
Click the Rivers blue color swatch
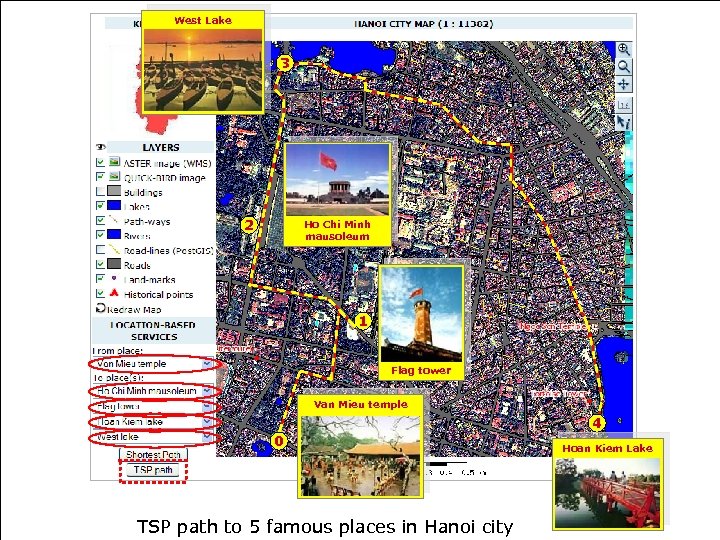(114, 235)
